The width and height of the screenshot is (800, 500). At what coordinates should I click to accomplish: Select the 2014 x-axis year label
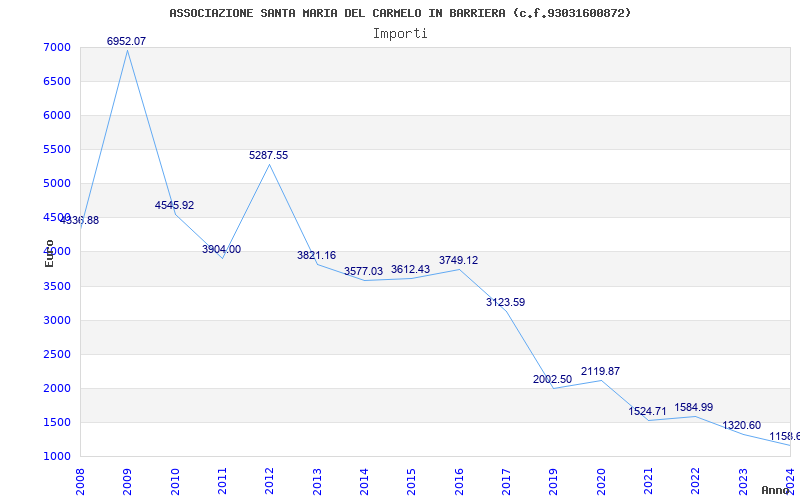(x=364, y=482)
